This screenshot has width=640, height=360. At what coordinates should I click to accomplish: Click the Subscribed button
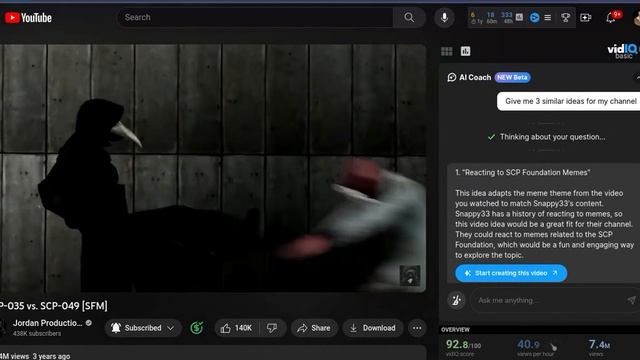point(142,328)
